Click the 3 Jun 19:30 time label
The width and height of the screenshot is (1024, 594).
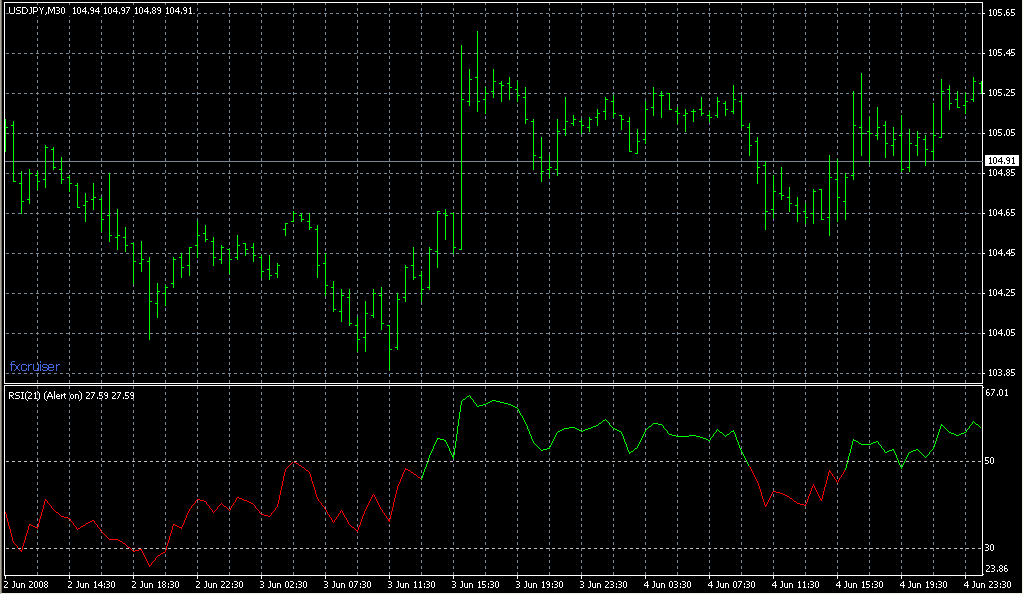coord(539,585)
